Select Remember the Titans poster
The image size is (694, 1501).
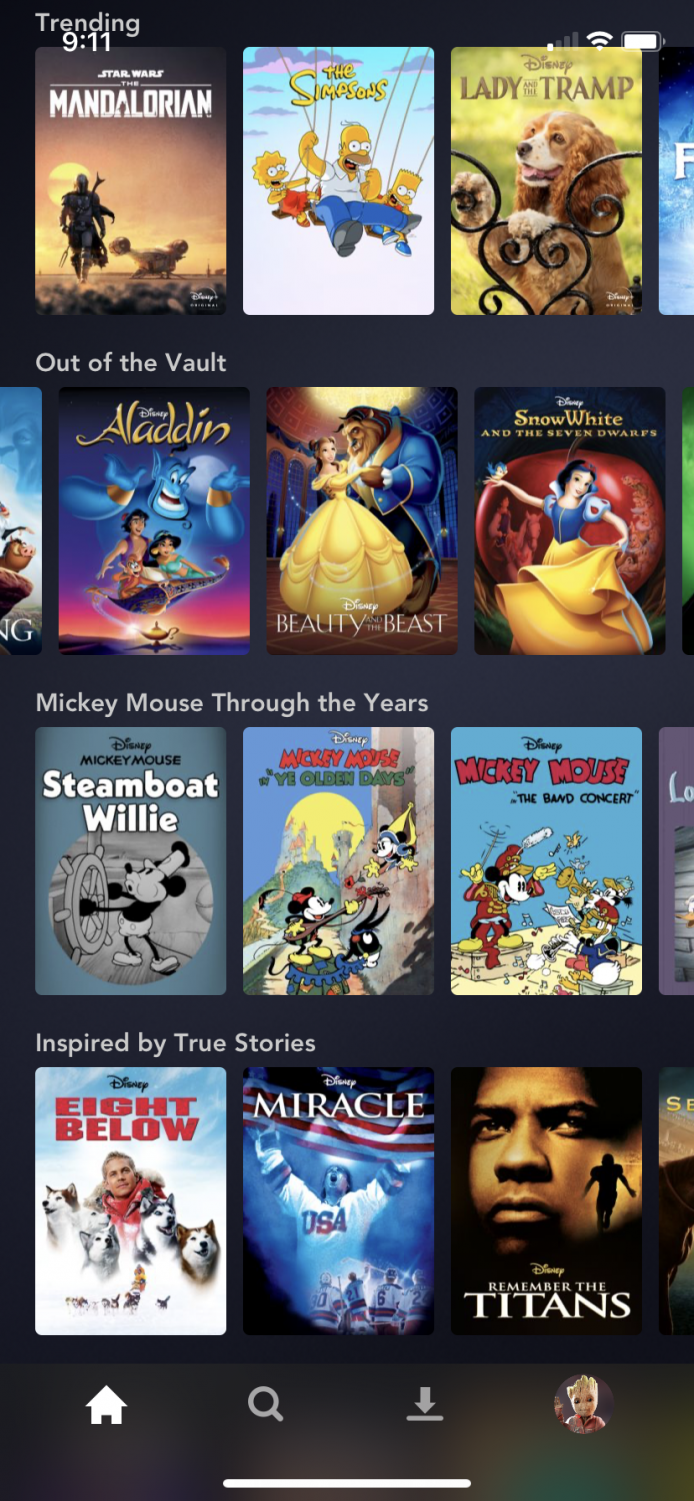[547, 1201]
